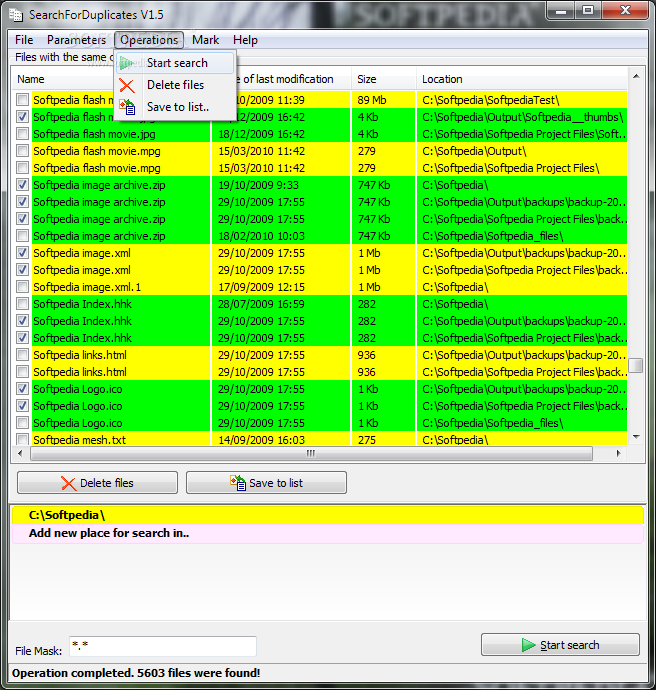Click the Save to list menu icon
This screenshot has height=690, width=656.
pyautogui.click(x=127, y=107)
